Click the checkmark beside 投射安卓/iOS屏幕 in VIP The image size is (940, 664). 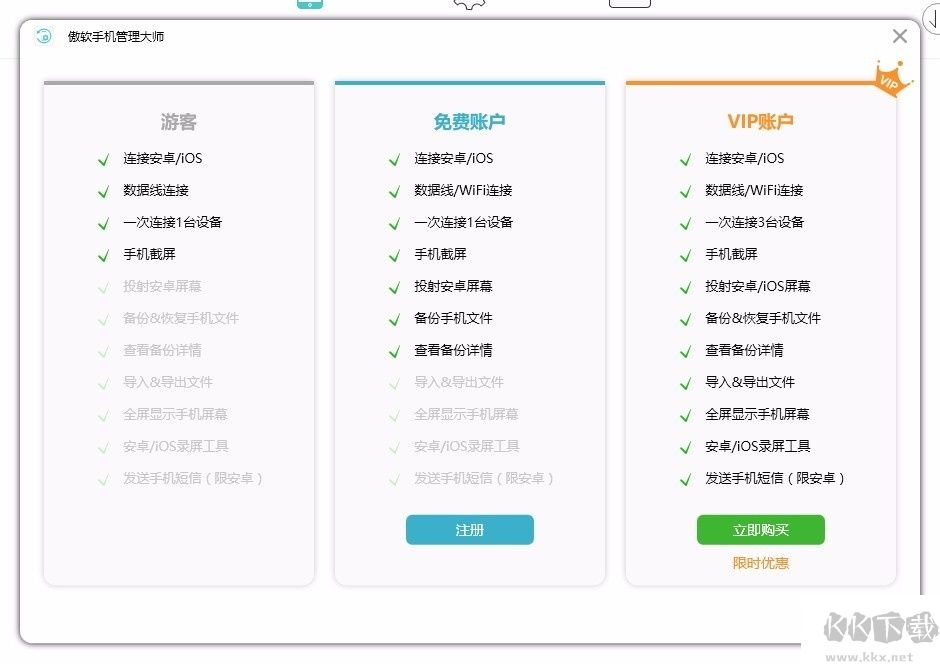click(686, 286)
